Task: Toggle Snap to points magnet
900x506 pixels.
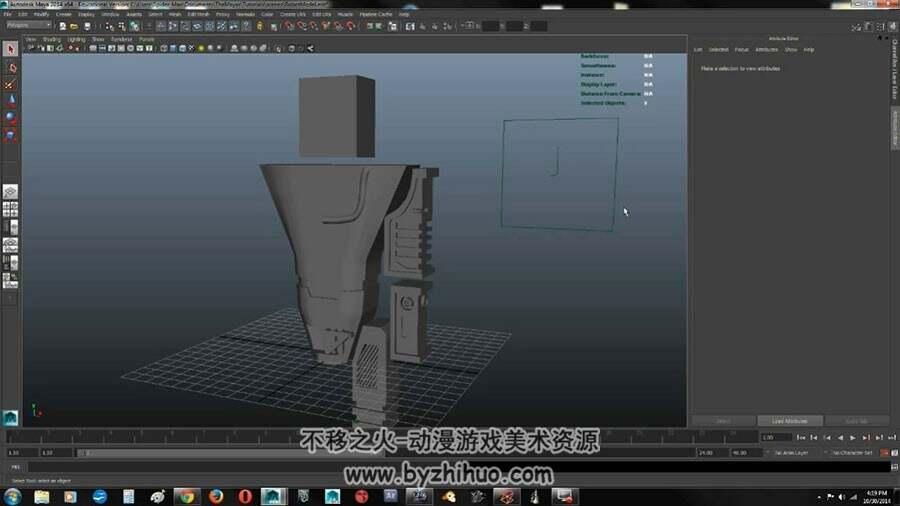Action: pyautogui.click(x=313, y=26)
